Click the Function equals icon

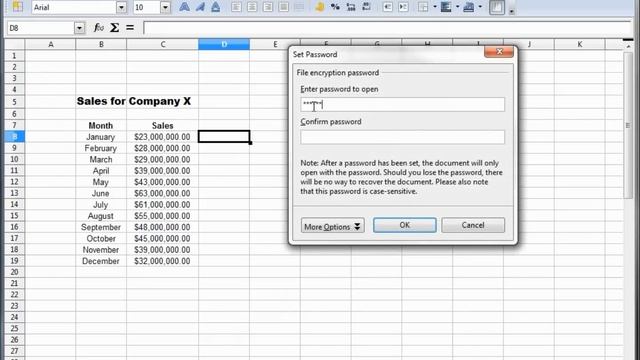[x=130, y=28]
